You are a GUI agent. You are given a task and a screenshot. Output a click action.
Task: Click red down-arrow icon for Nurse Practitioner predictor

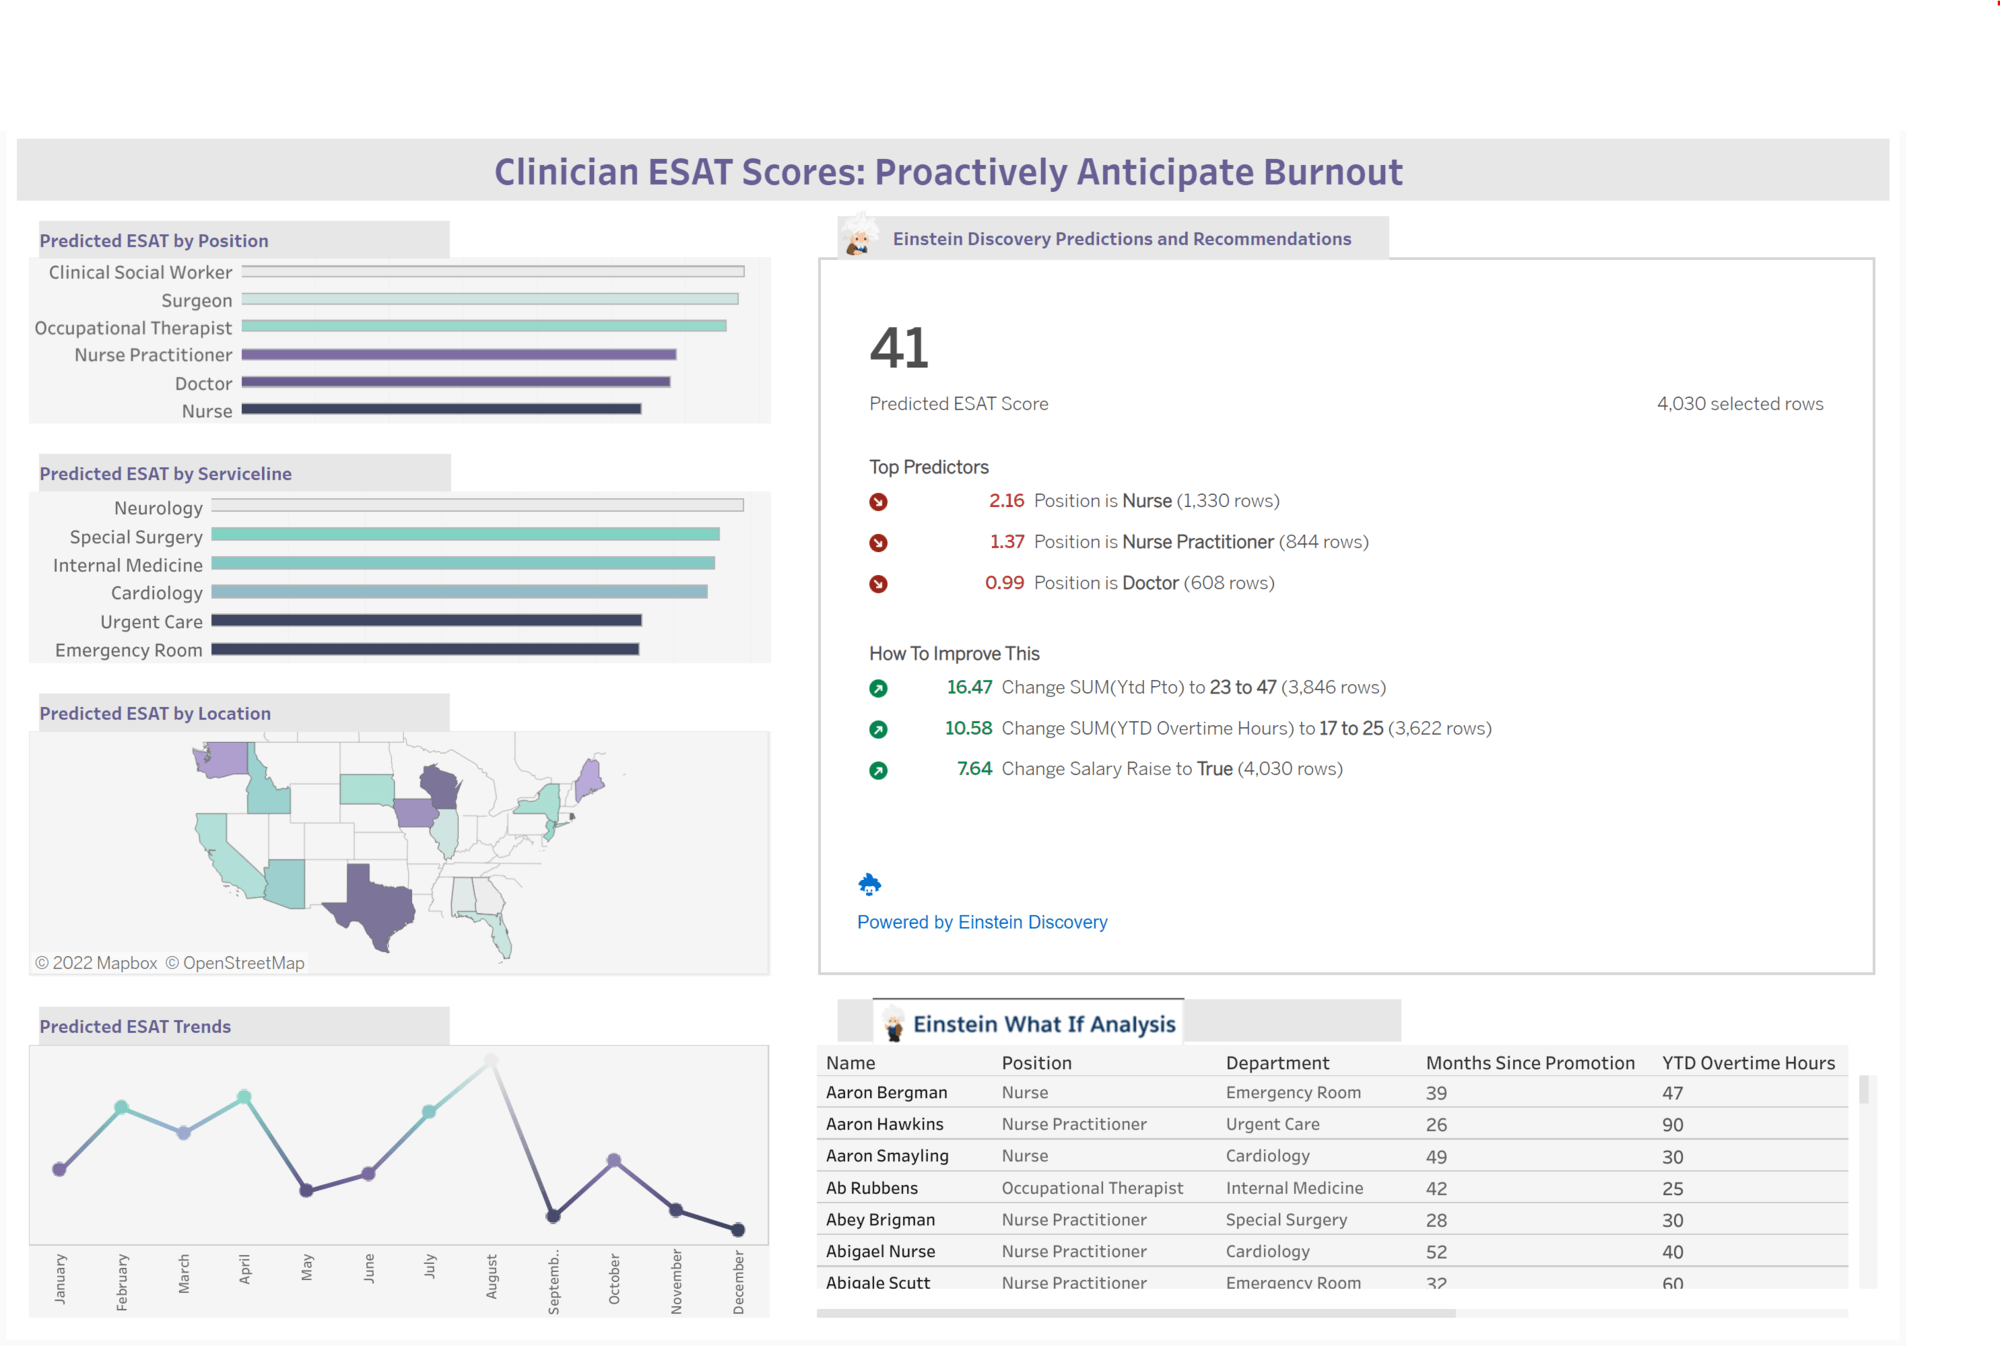pyautogui.click(x=878, y=543)
